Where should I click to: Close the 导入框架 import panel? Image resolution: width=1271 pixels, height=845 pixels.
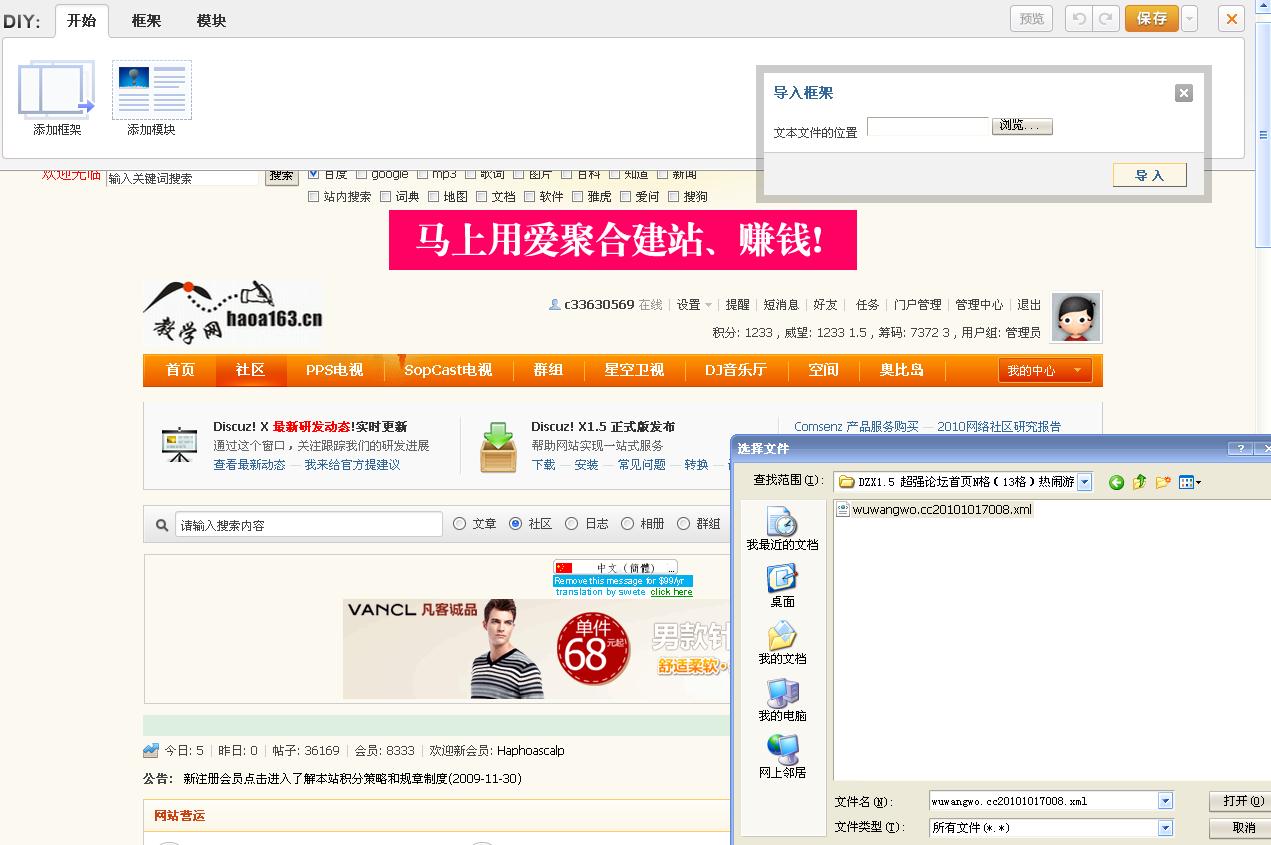[x=1184, y=93]
